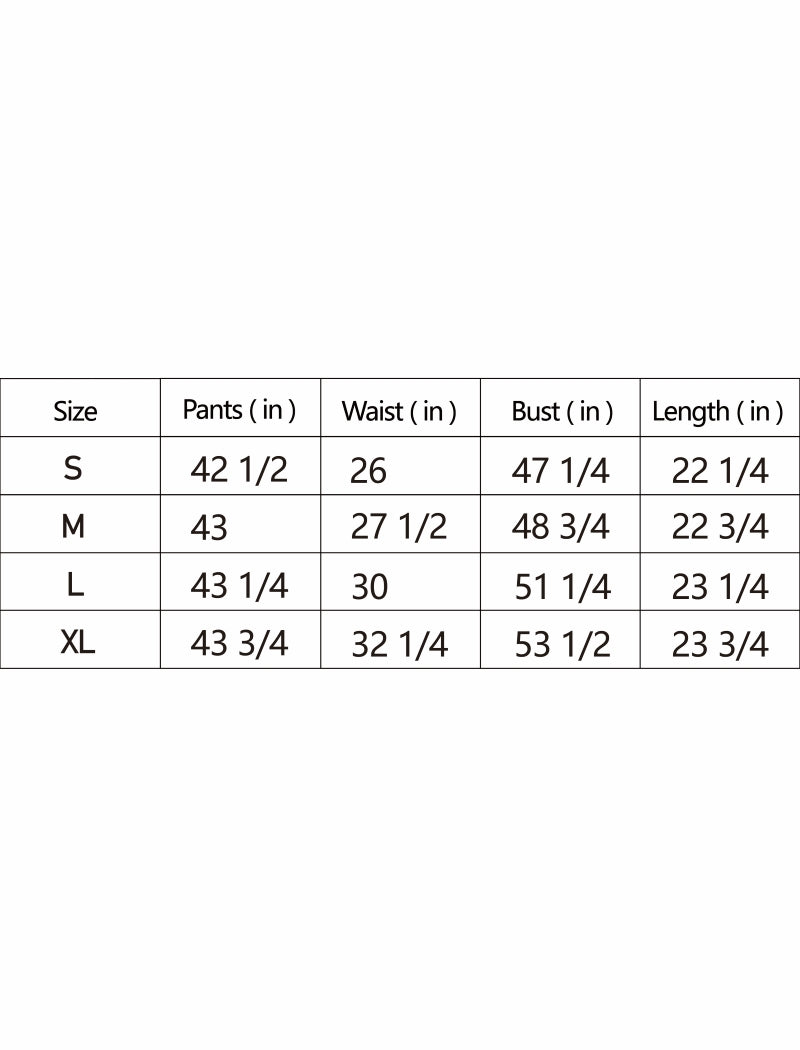The width and height of the screenshot is (800, 1050).
Task: Click the Pants ( in ) header cell
Action: coord(240,410)
